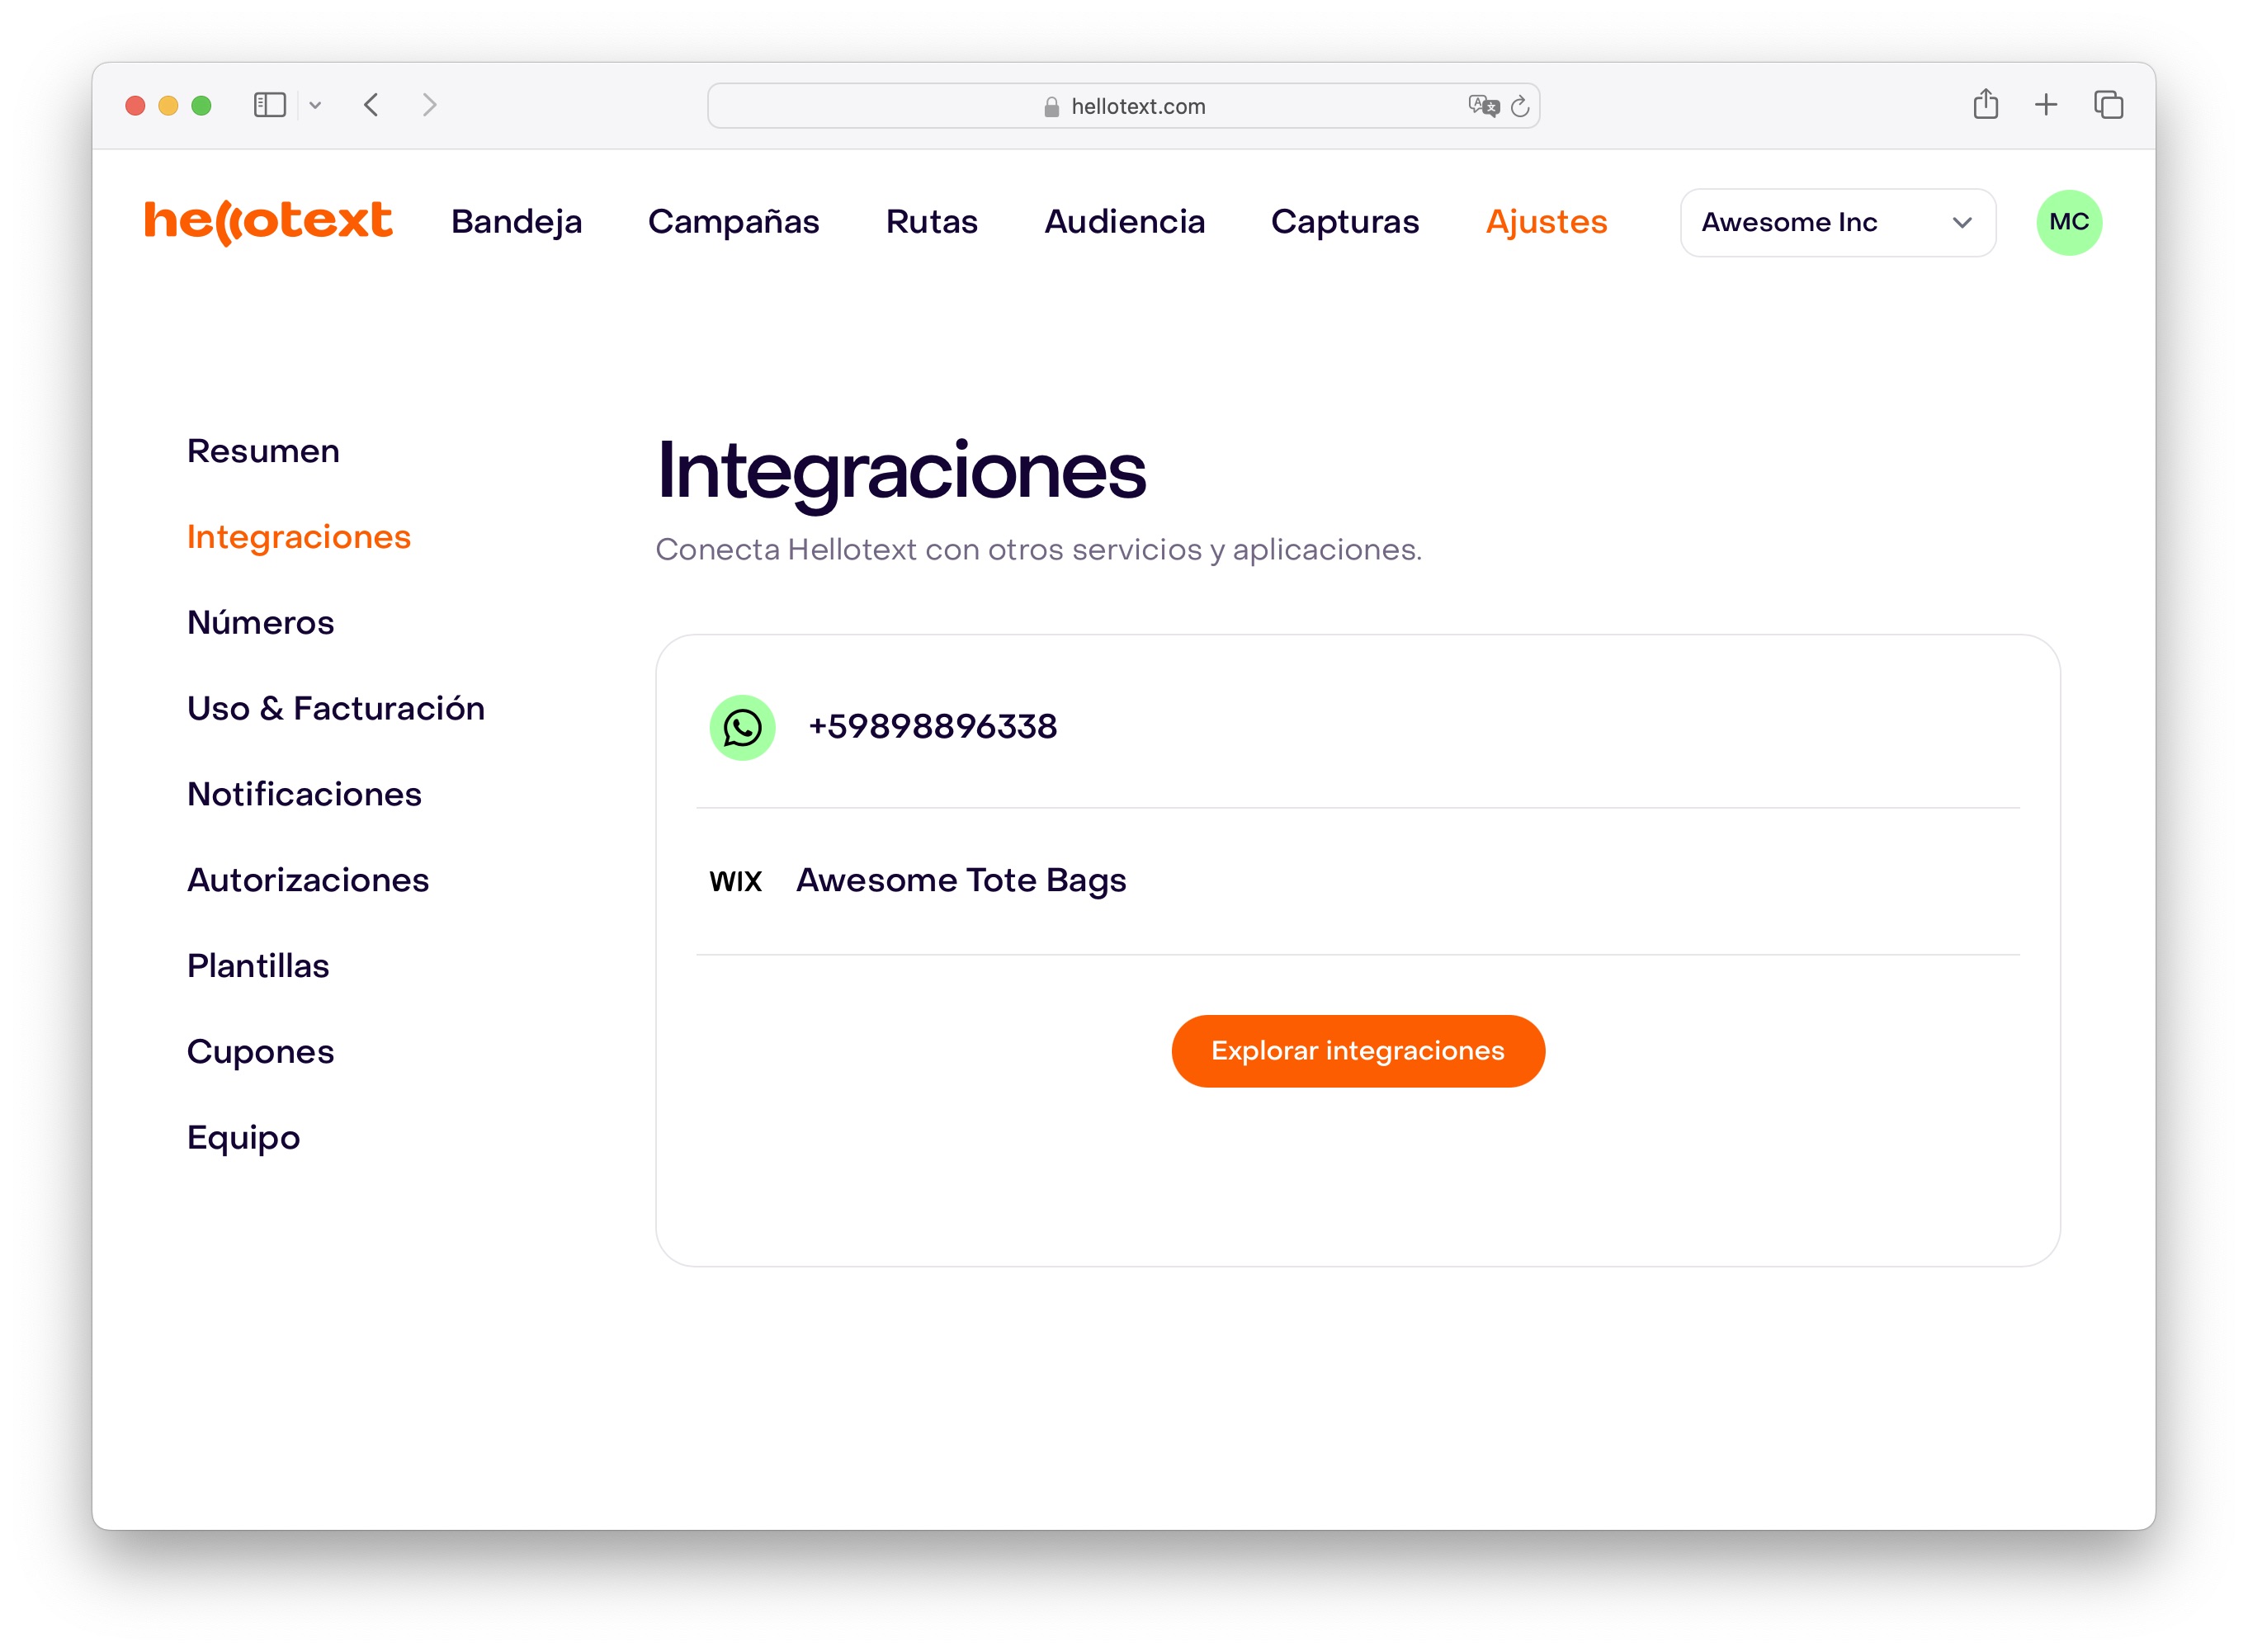Click the Explorar integraciones button
Viewport: 2248px width, 1652px height.
coord(1357,1051)
